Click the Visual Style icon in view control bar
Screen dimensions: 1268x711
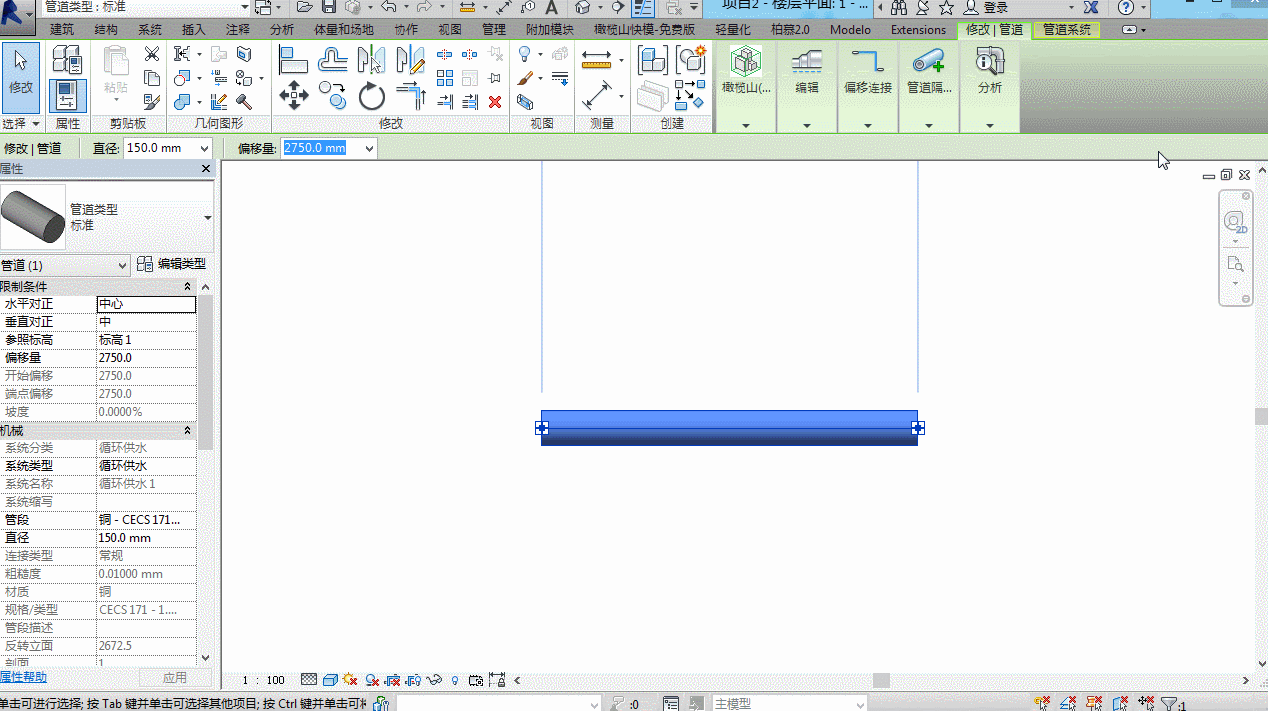(x=330, y=680)
